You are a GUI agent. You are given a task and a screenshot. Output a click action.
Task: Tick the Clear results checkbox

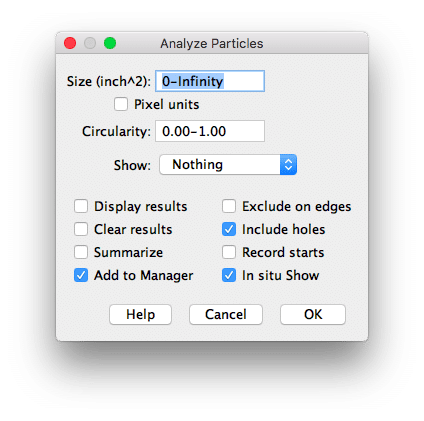click(81, 229)
